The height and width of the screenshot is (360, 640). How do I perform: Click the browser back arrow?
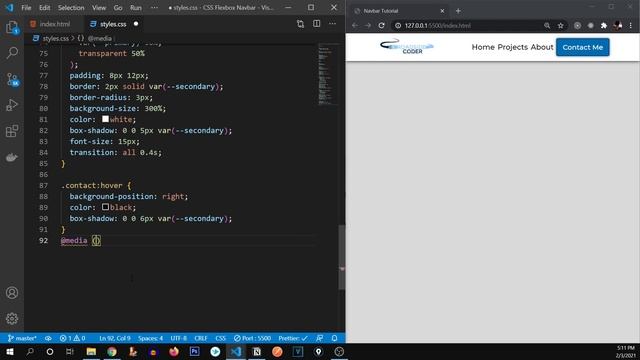pyautogui.click(x=355, y=25)
